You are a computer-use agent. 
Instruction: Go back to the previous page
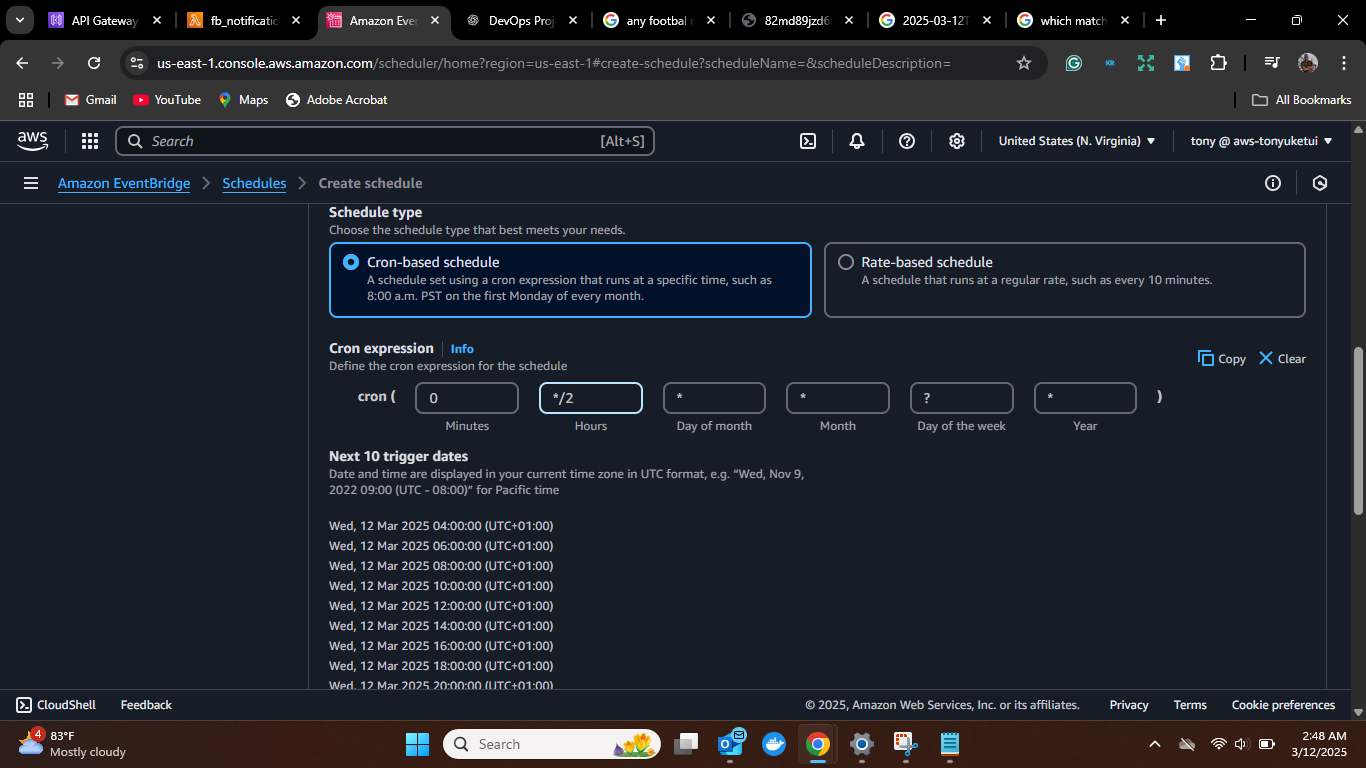pos(23,63)
